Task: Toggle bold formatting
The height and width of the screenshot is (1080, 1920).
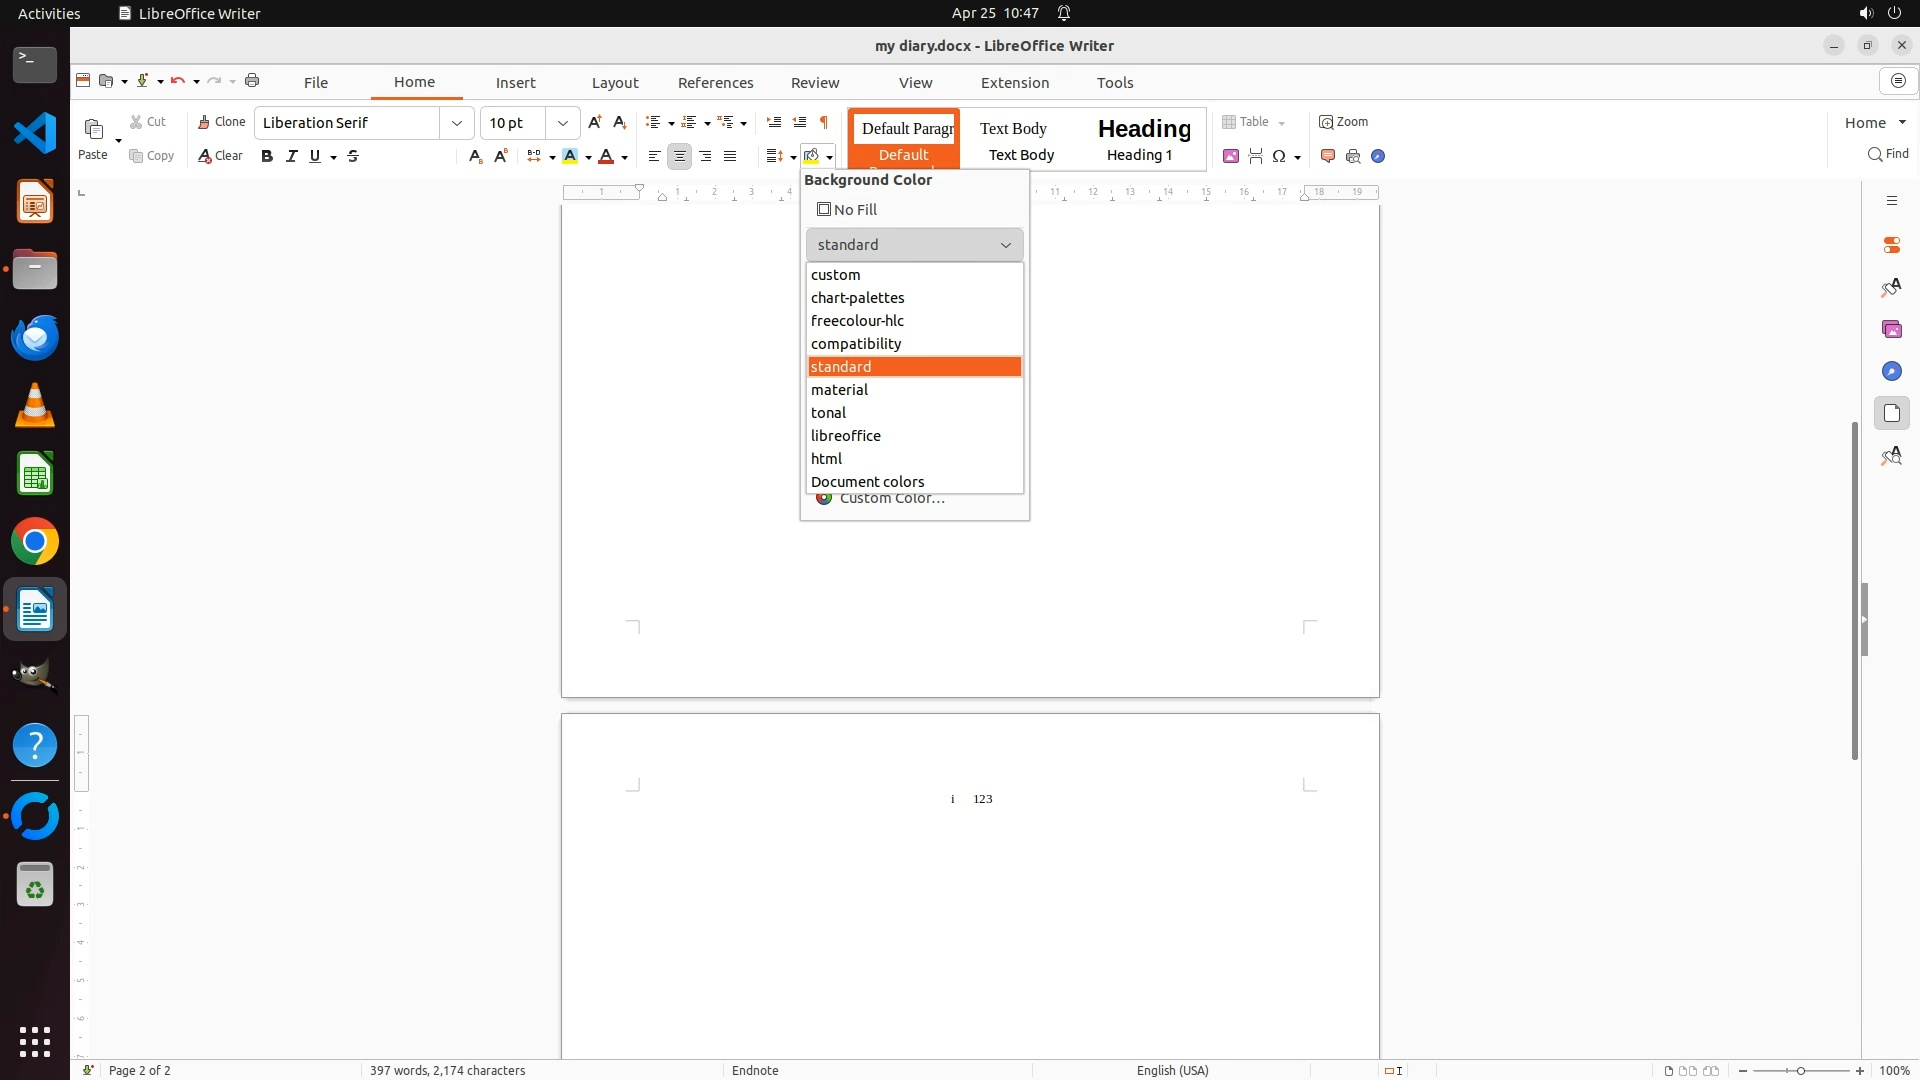Action: [x=266, y=156]
